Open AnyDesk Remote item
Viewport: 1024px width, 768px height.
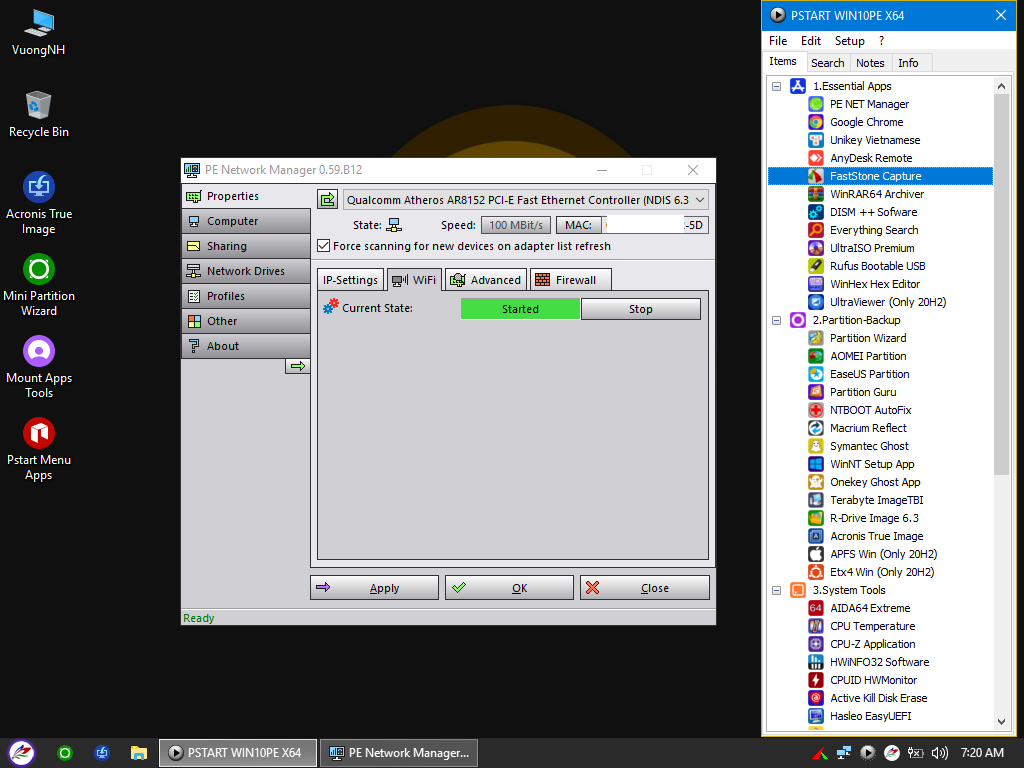pos(871,158)
